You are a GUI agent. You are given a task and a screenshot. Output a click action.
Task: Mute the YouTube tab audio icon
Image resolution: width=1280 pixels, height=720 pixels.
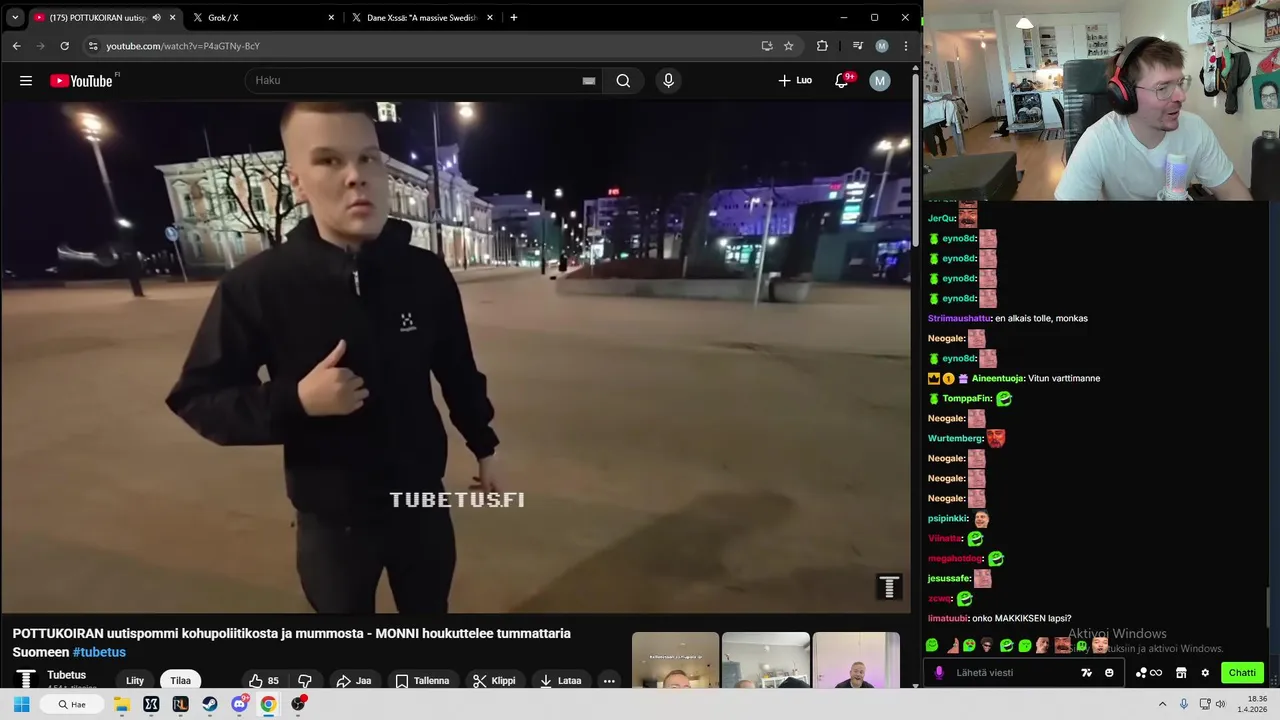(x=156, y=18)
